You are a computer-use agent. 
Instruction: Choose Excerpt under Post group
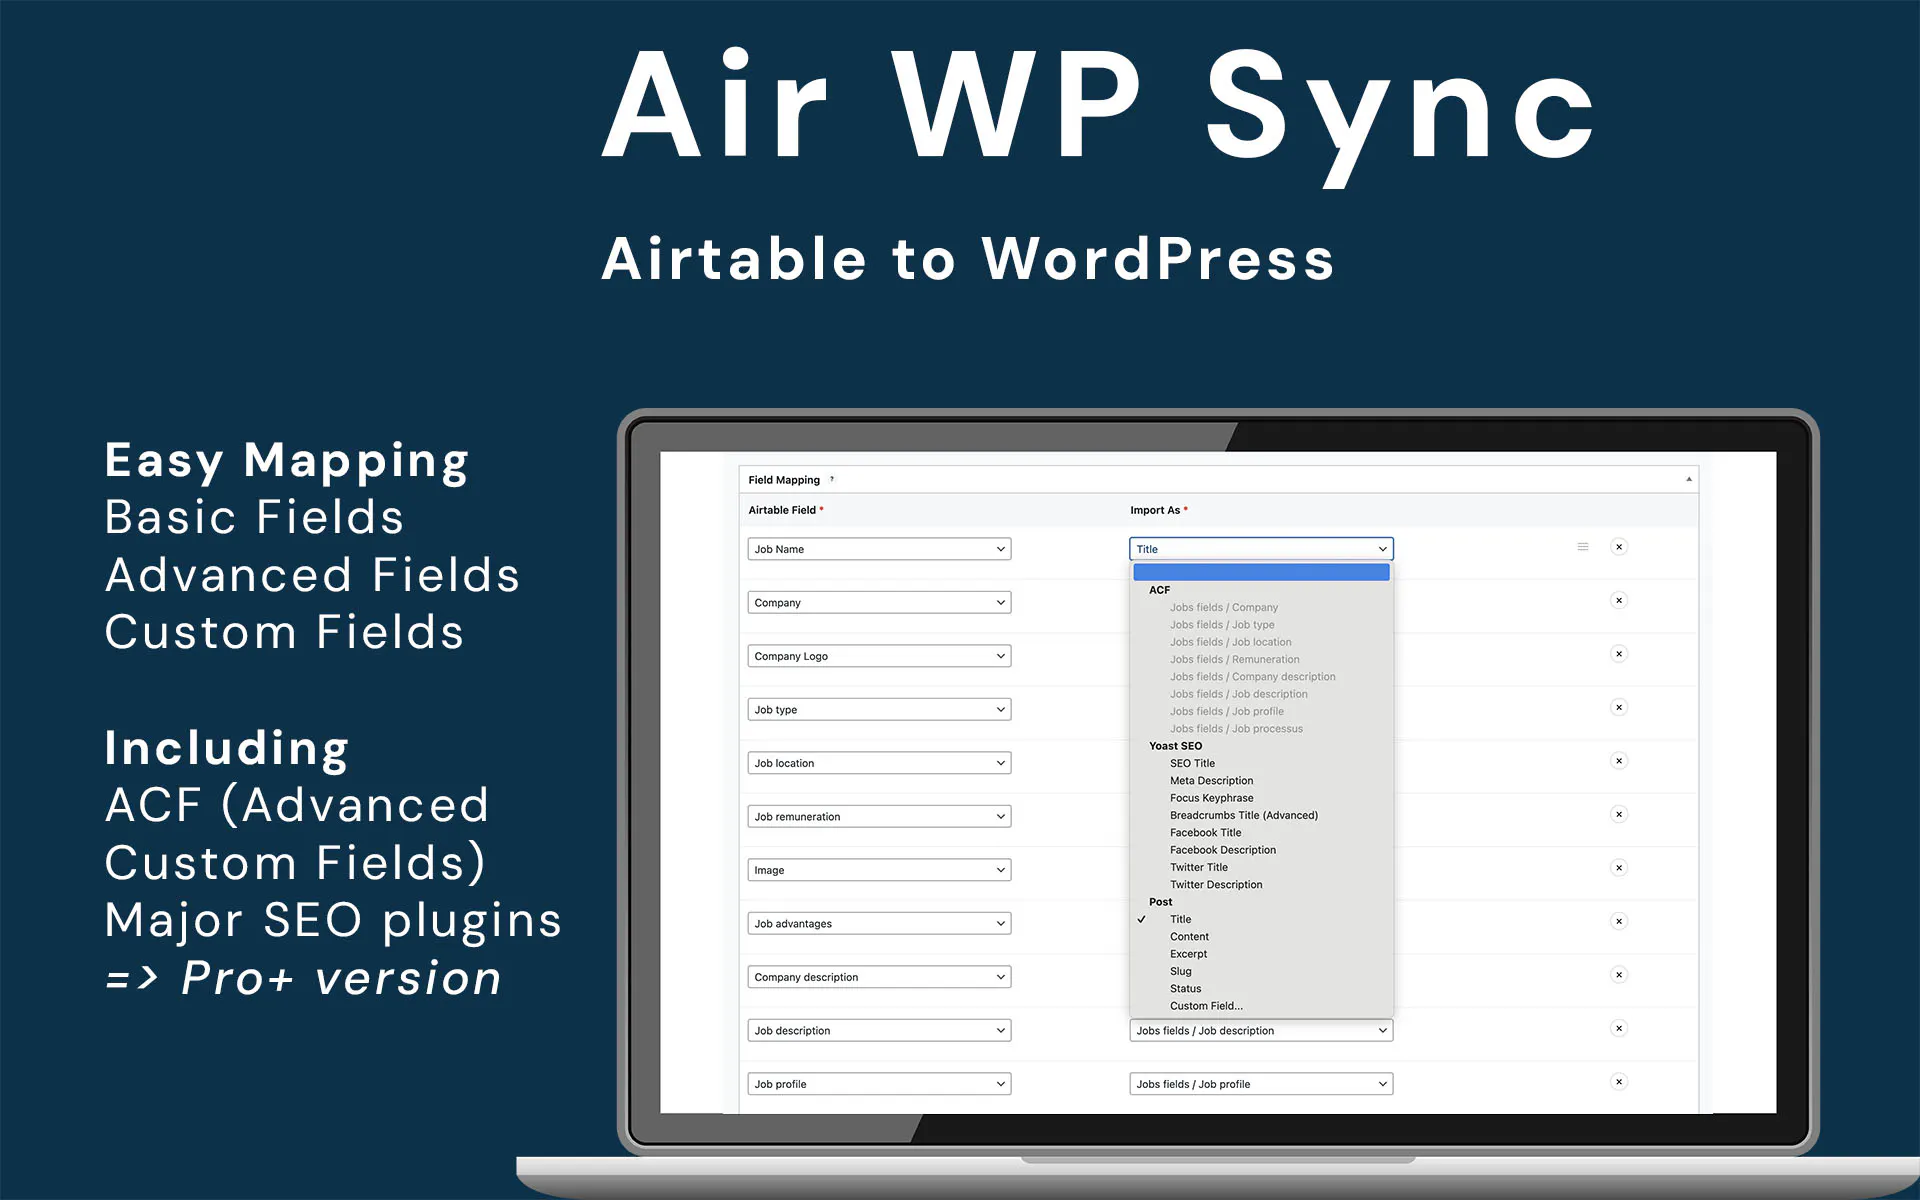tap(1188, 954)
